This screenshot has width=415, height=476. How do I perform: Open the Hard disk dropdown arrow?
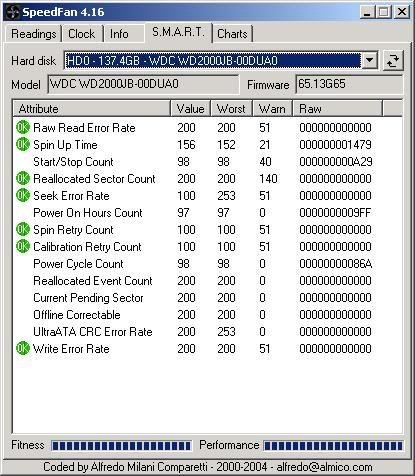[369, 61]
